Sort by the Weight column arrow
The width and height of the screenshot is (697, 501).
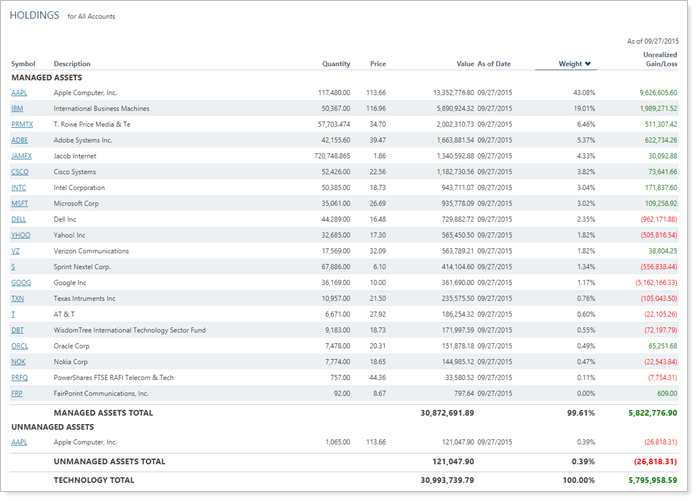click(x=588, y=64)
